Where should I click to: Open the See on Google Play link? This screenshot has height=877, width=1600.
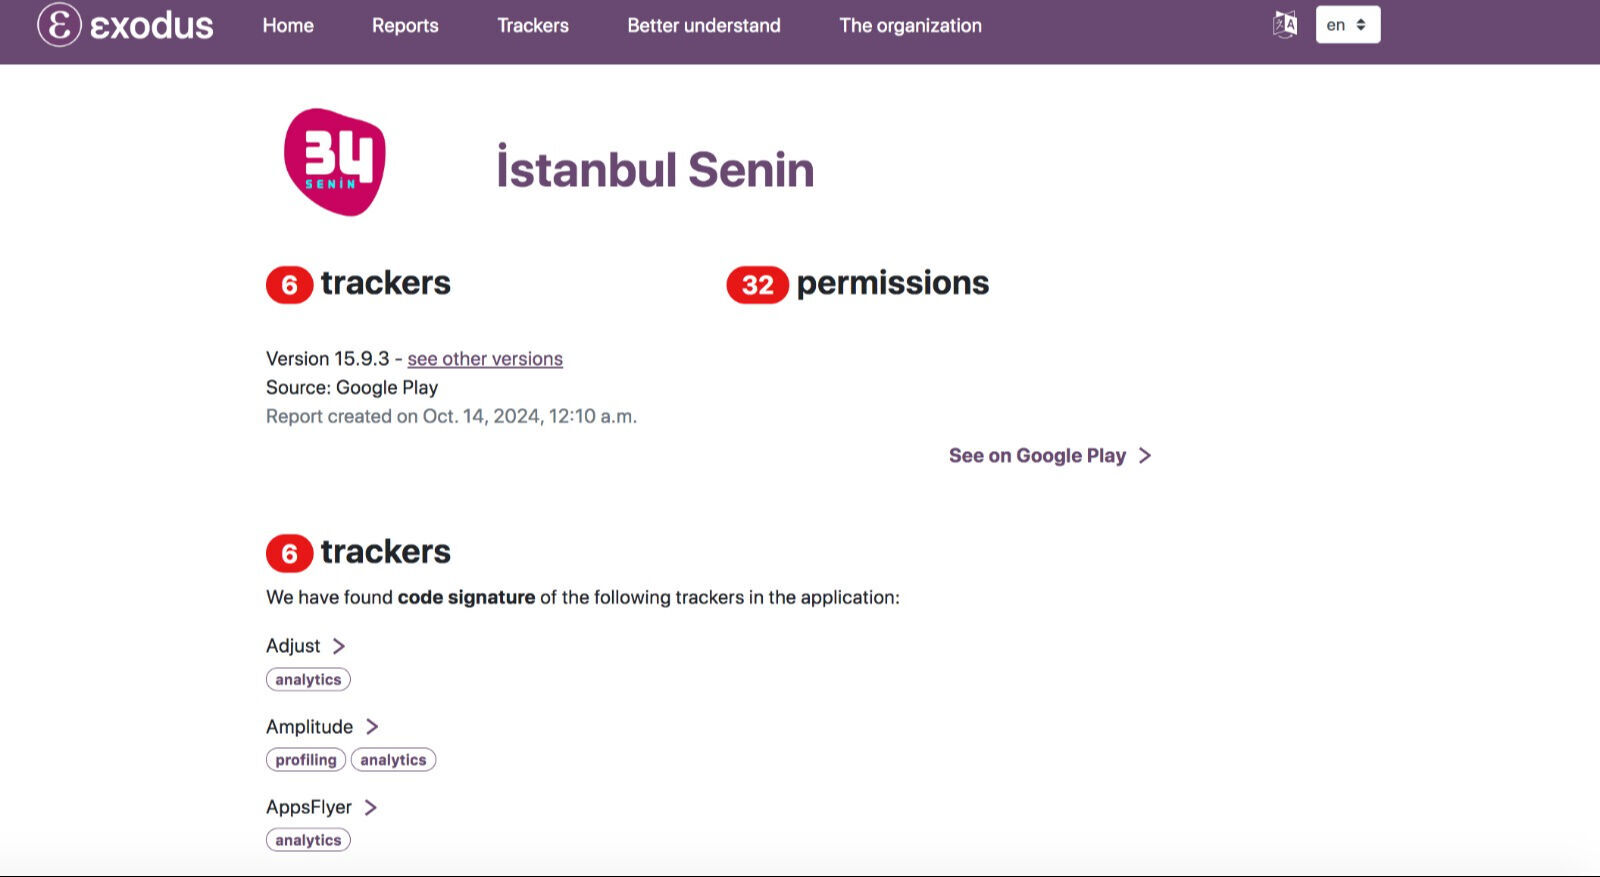pyautogui.click(x=1037, y=455)
